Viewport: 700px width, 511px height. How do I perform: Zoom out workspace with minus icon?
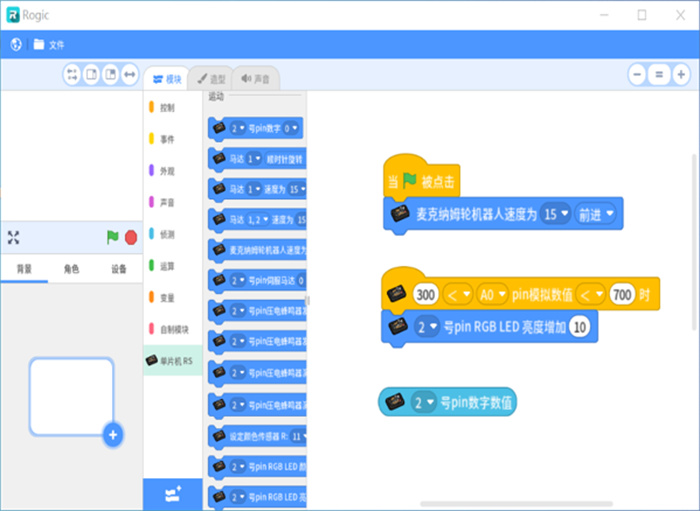tap(638, 75)
